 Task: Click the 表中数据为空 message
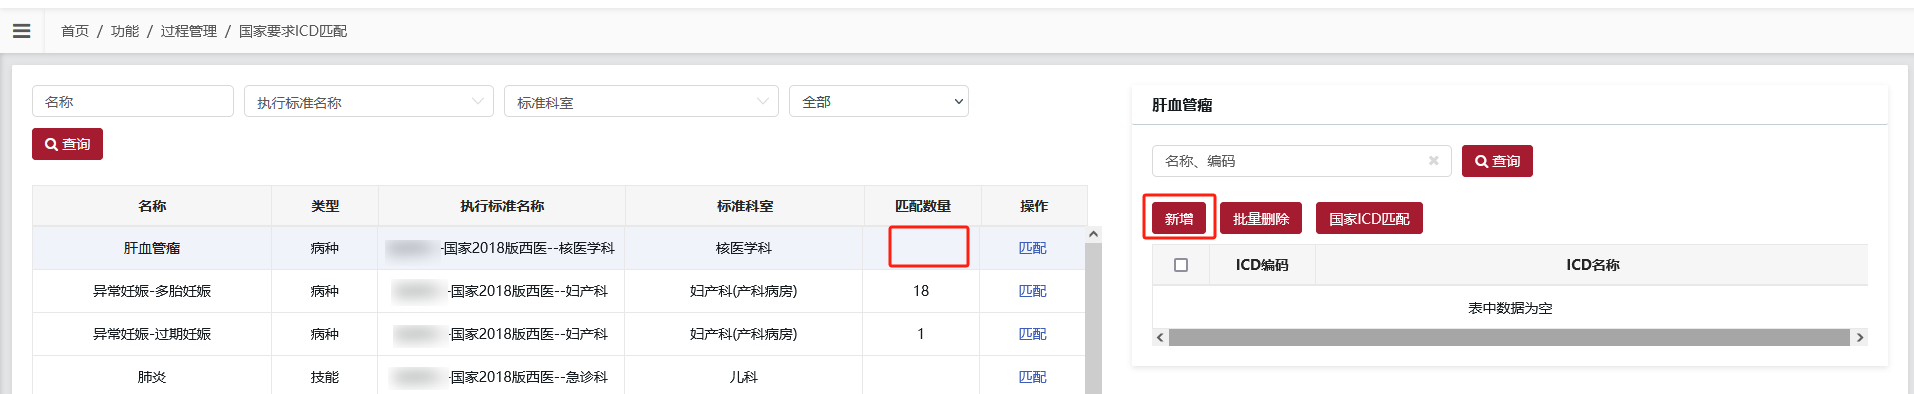click(x=1510, y=308)
